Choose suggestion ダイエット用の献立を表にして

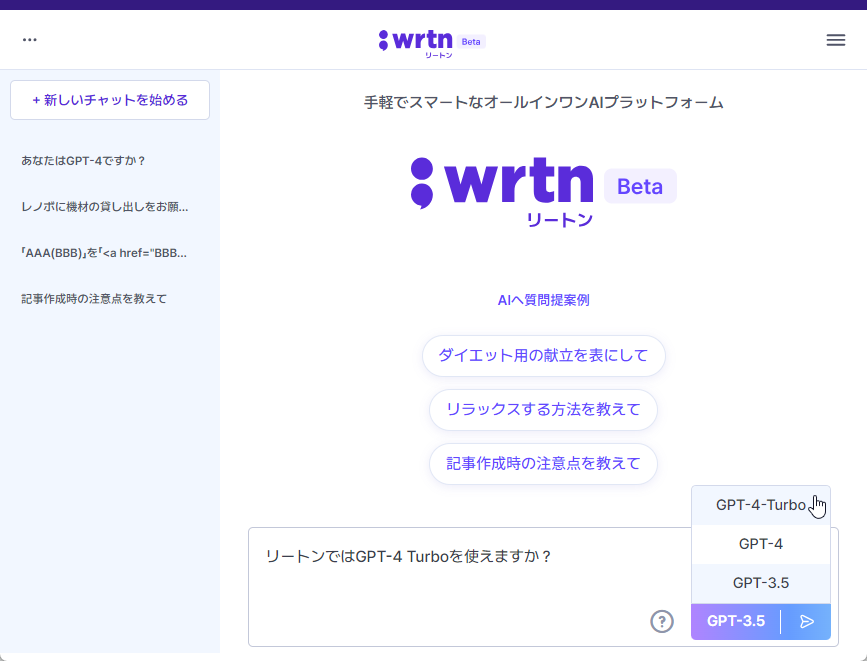click(544, 356)
